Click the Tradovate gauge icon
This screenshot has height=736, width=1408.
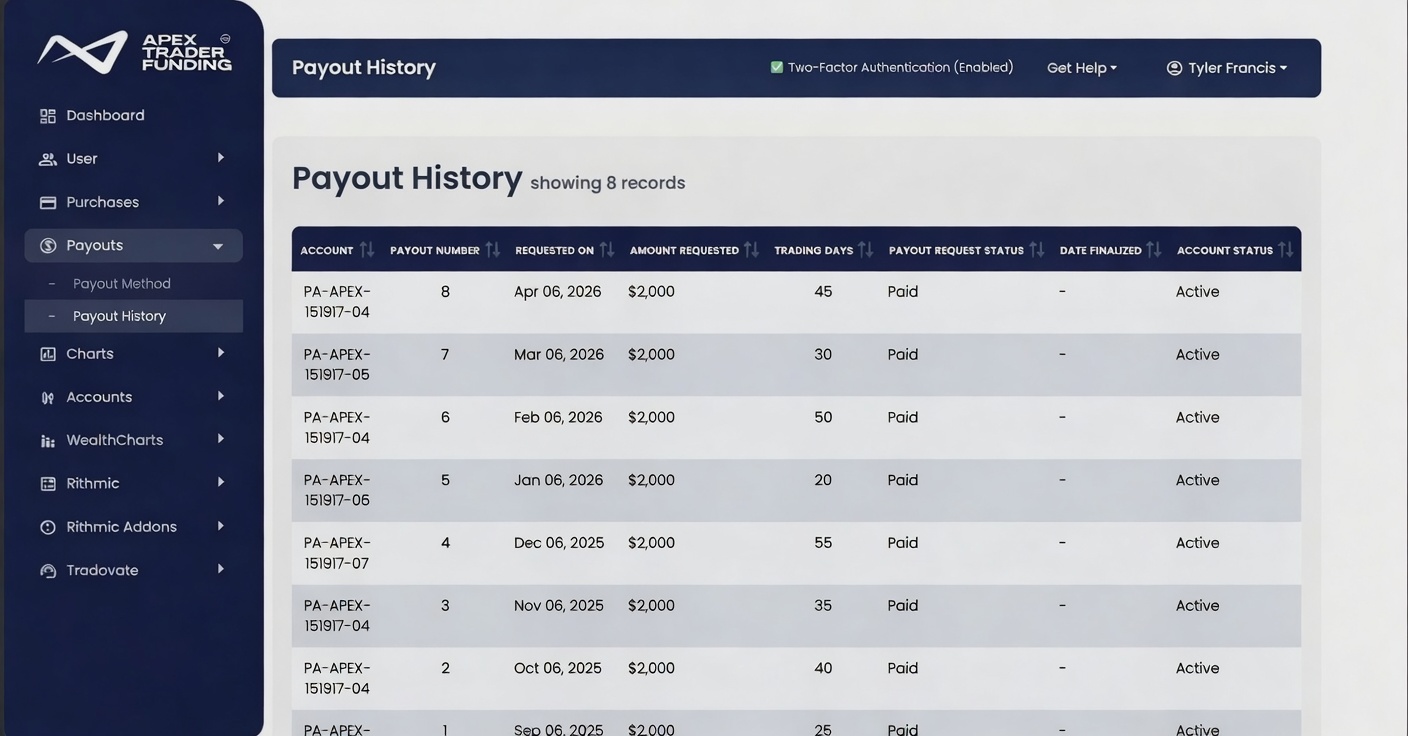47,571
